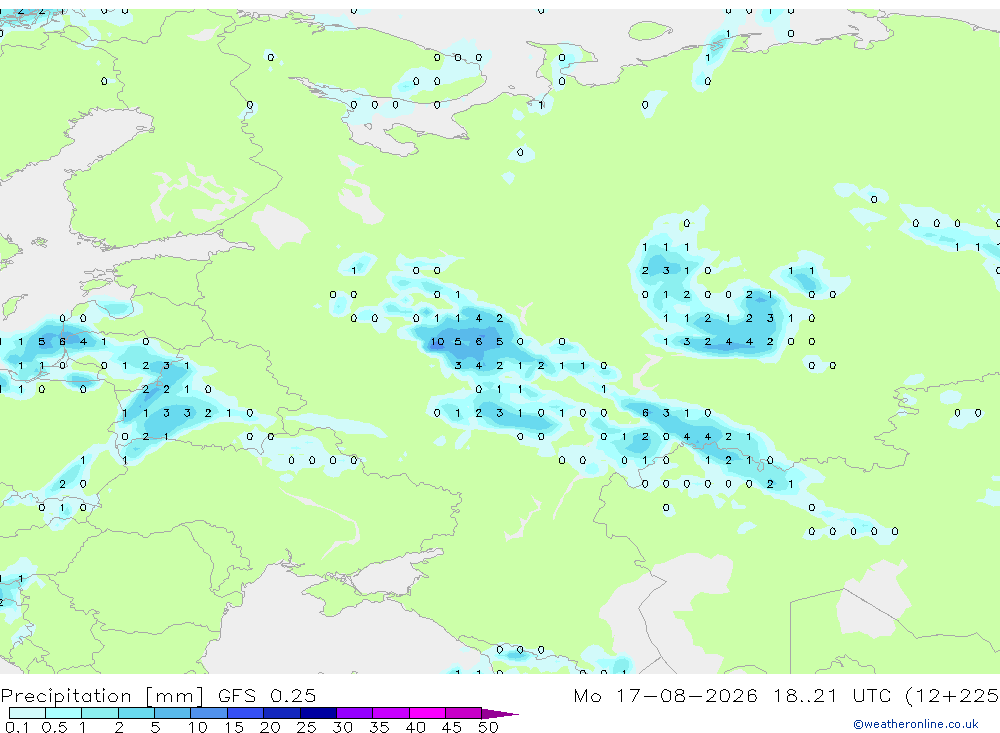Click the date "Mo 17-08-2026"
This screenshot has width=1000, height=733.
[x=665, y=695]
